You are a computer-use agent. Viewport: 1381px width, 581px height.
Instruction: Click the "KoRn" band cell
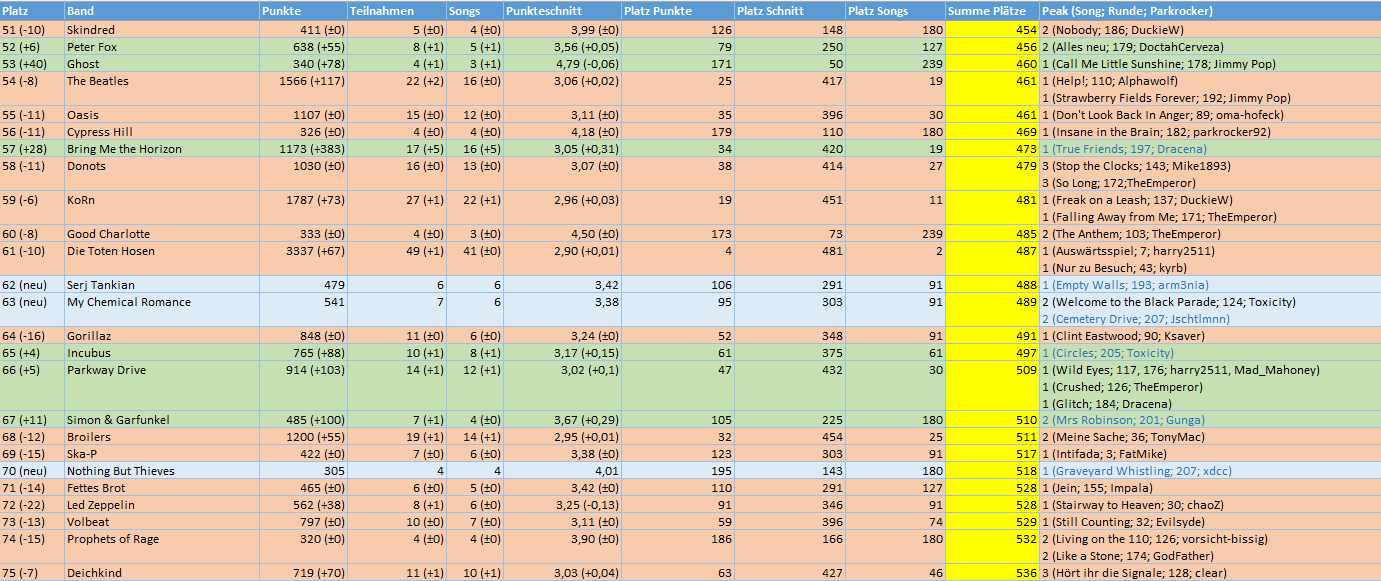pos(161,208)
